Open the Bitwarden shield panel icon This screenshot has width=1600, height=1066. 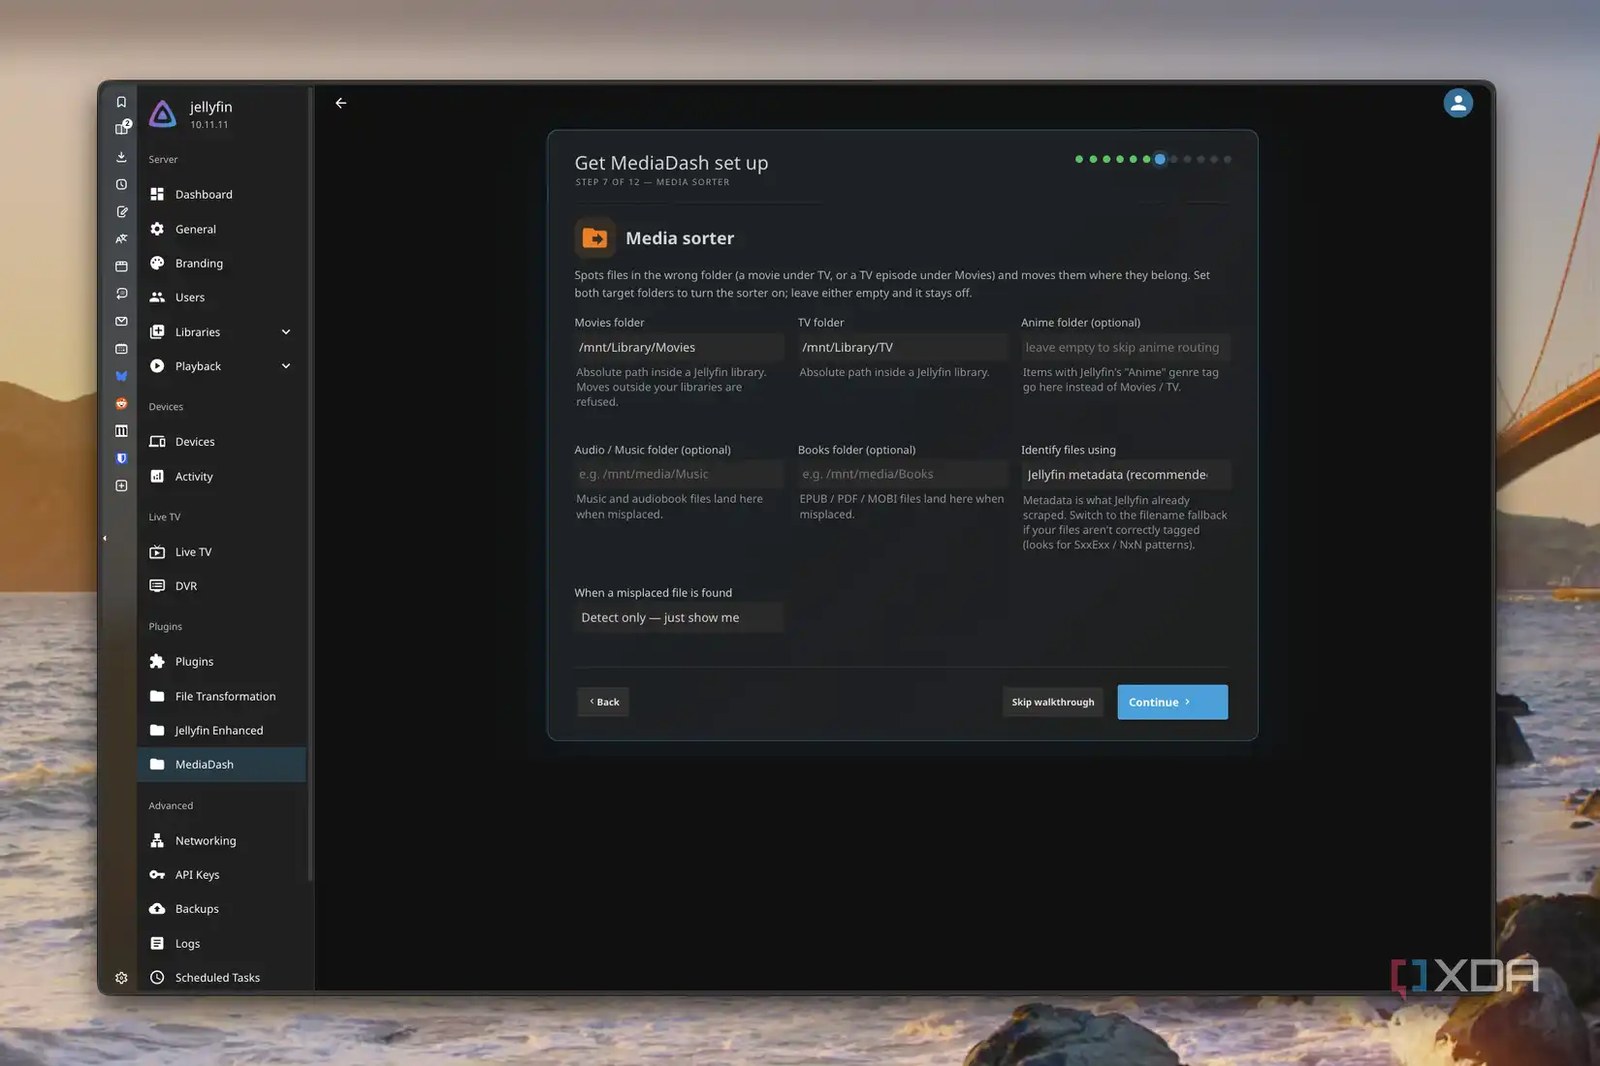coord(121,458)
